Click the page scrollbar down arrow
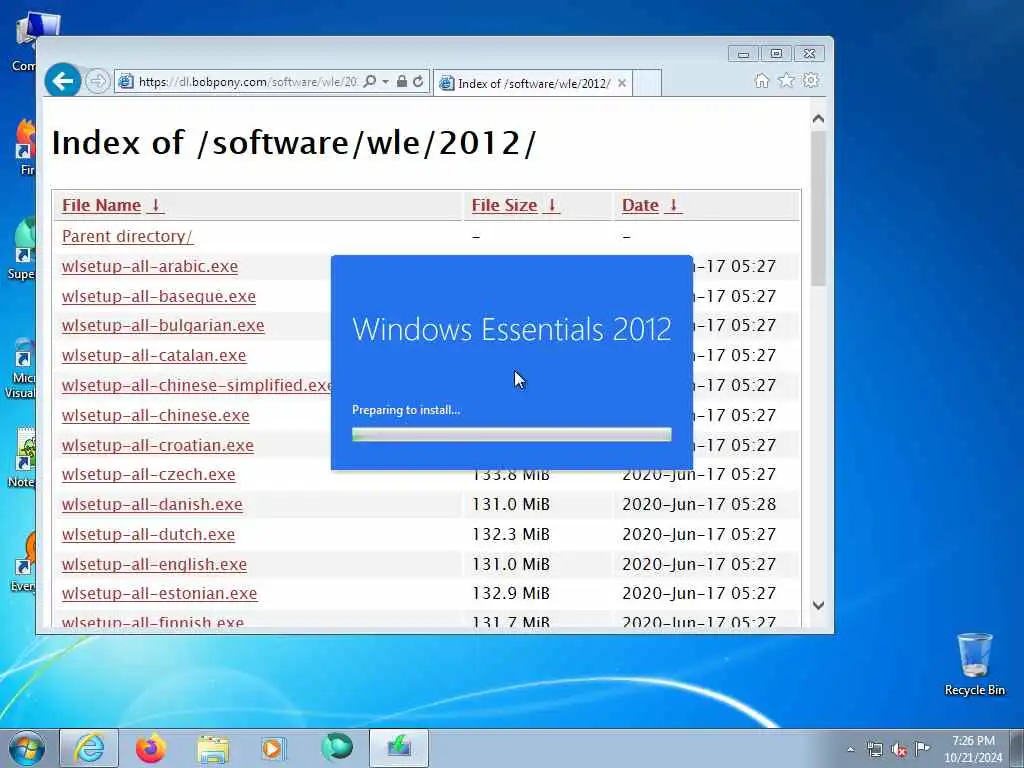 (x=818, y=605)
